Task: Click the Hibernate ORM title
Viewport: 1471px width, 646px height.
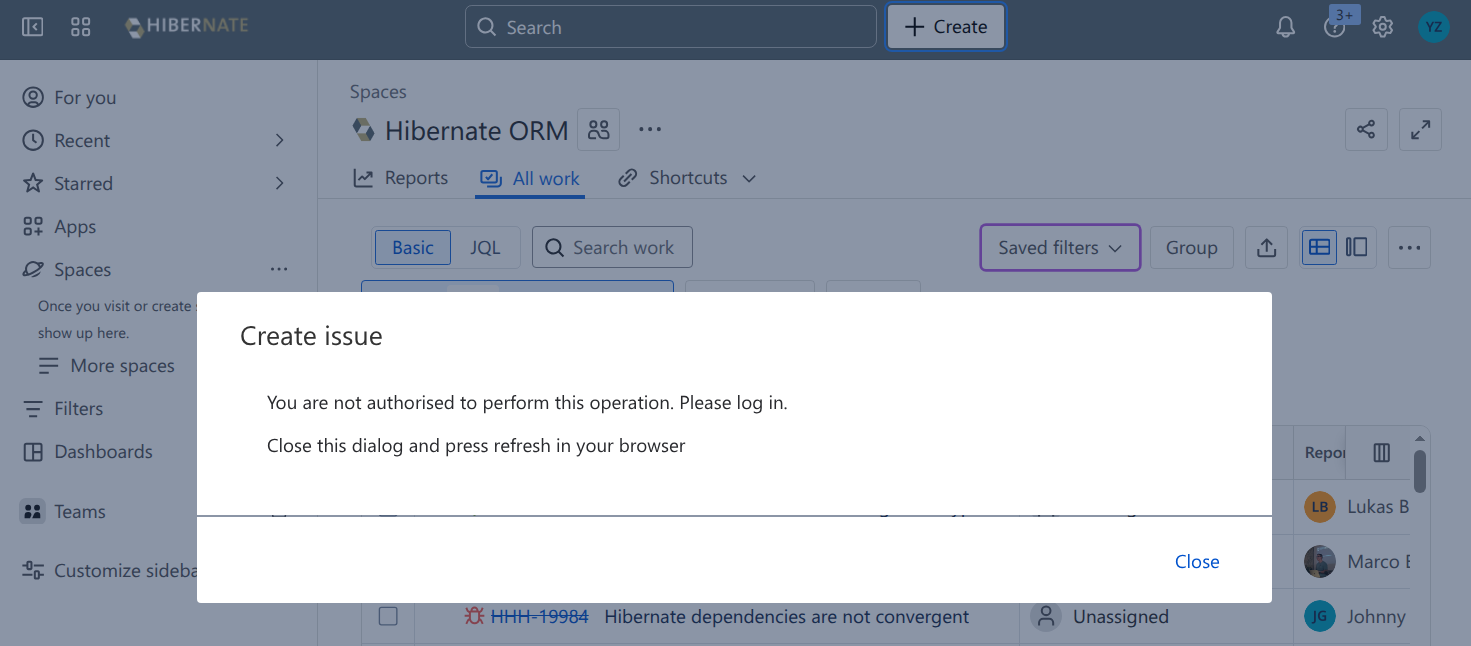Action: click(476, 130)
